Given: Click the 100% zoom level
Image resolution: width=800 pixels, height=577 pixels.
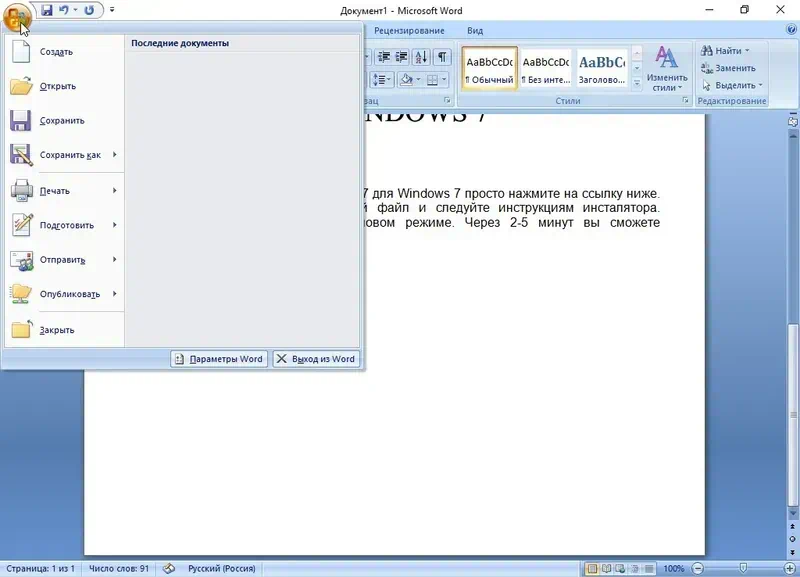Looking at the screenshot, I should coord(673,568).
